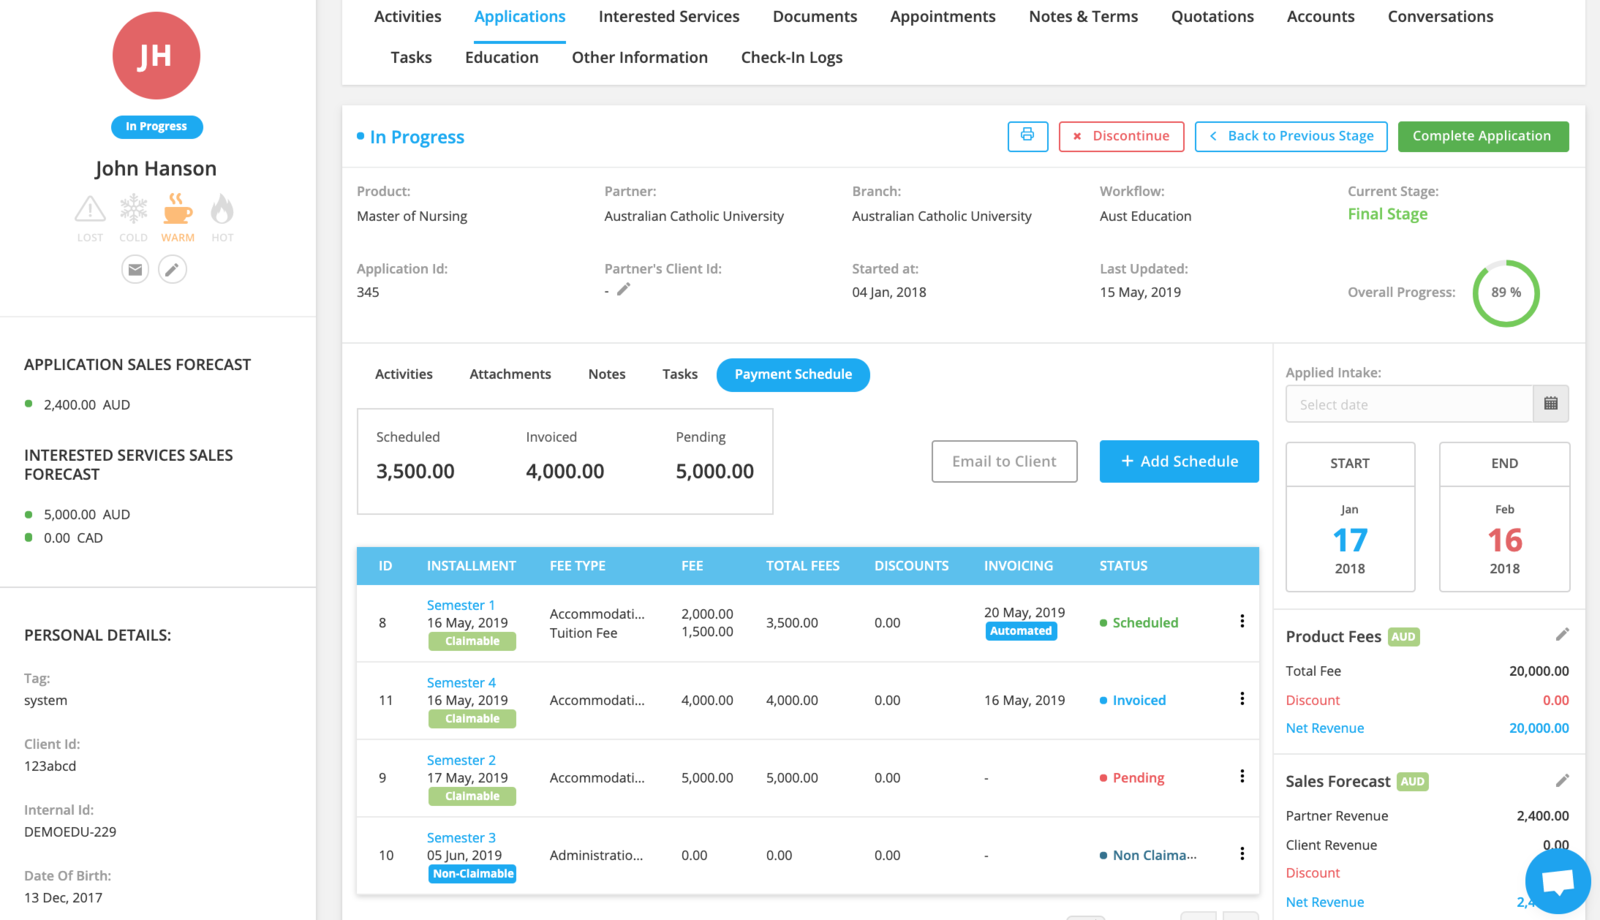Open the Attachments tab in the application panel
Screen dimensions: 1600x920
click(510, 374)
